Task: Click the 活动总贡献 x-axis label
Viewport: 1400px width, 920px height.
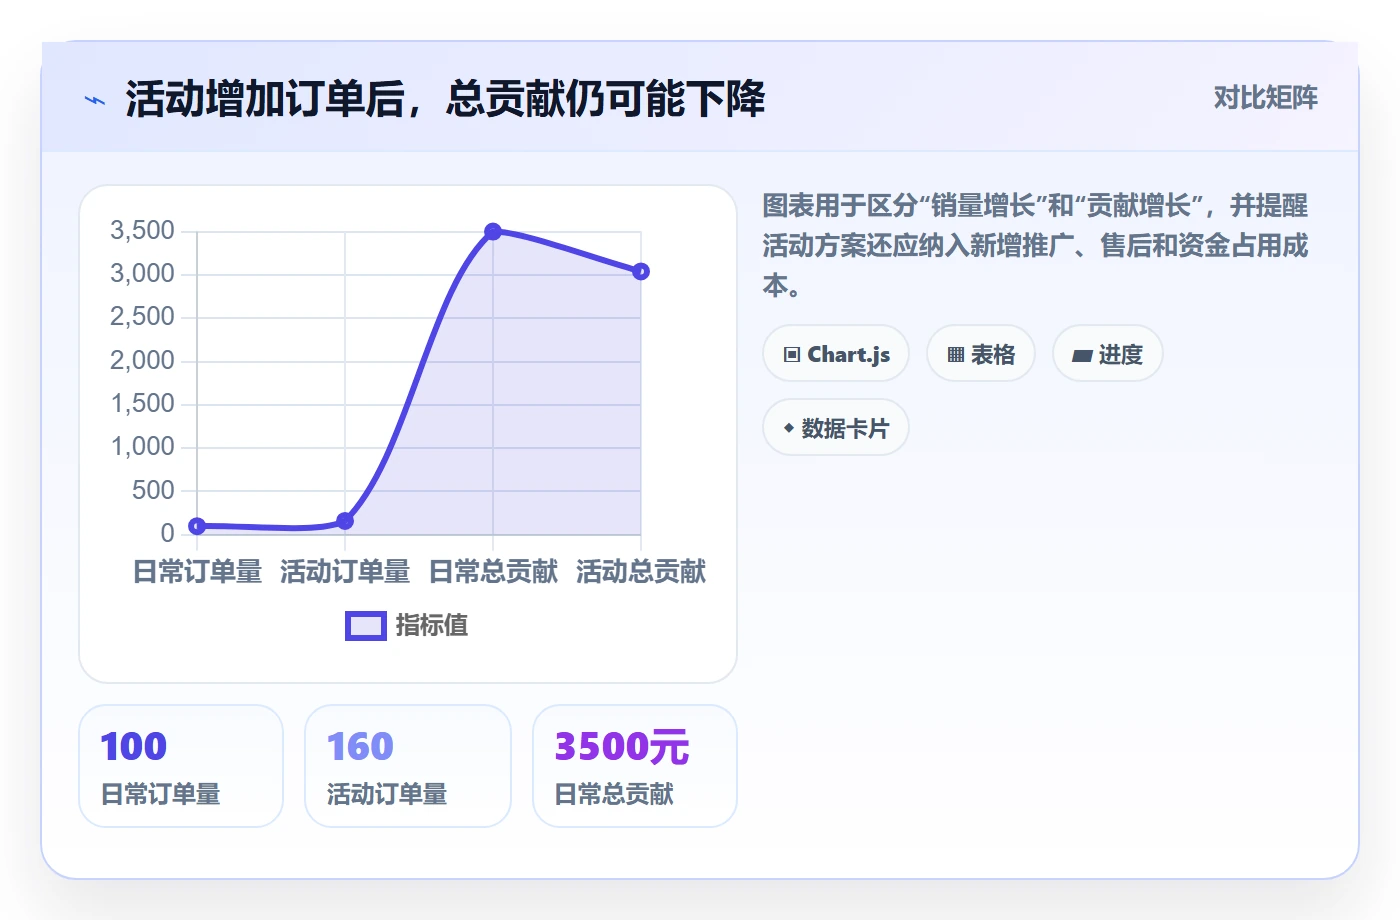Action: (641, 572)
